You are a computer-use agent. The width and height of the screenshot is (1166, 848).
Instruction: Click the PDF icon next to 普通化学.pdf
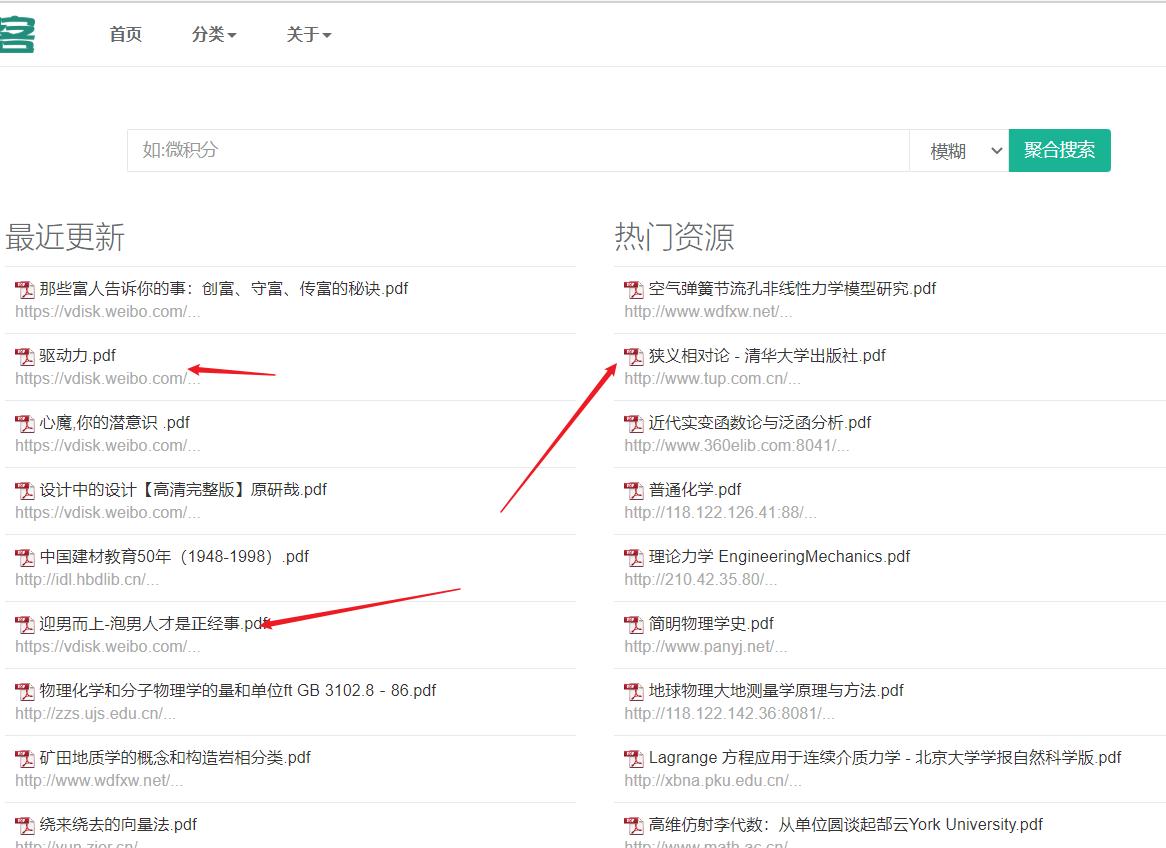coord(633,490)
